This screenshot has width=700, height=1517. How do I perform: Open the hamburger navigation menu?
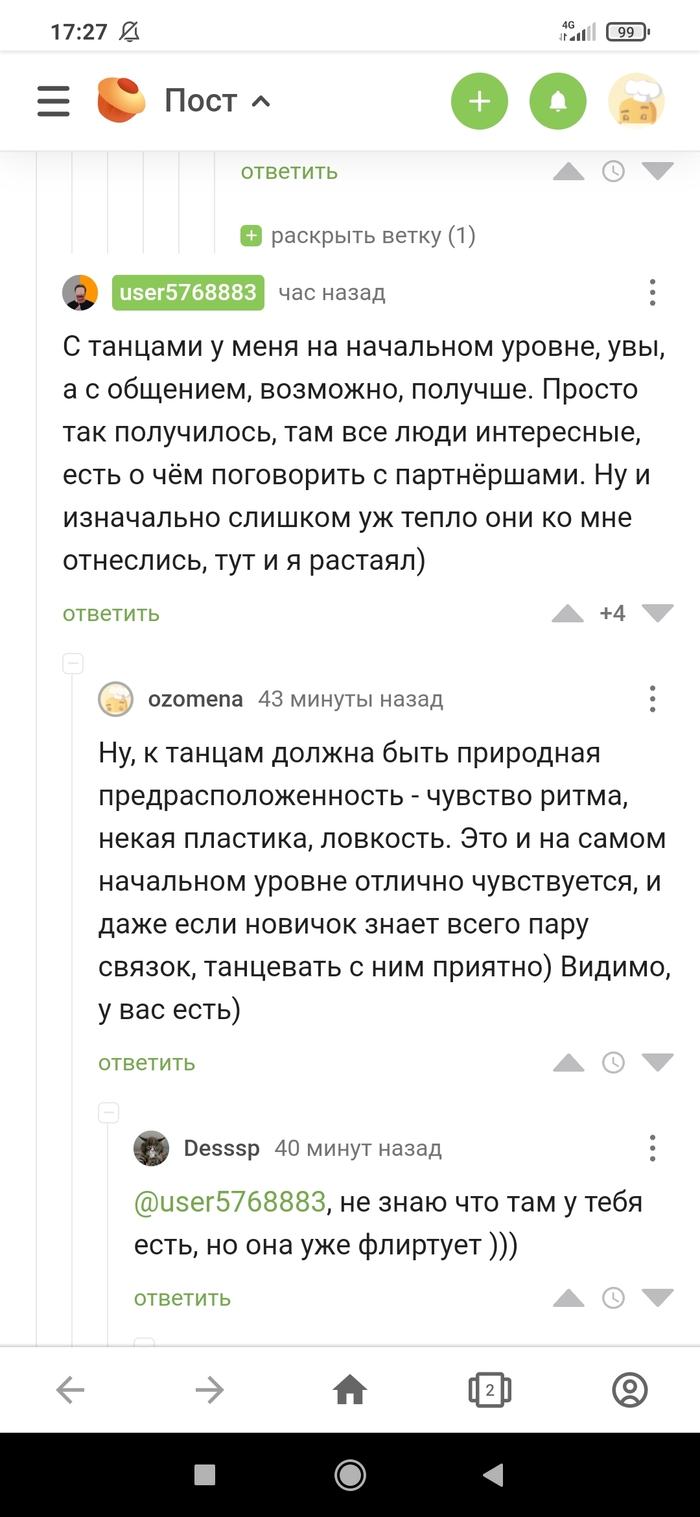coord(52,101)
